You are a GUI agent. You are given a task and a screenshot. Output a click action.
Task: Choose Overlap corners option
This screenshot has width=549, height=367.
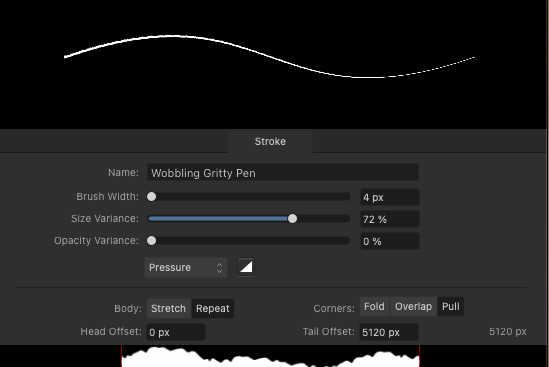[x=413, y=306]
